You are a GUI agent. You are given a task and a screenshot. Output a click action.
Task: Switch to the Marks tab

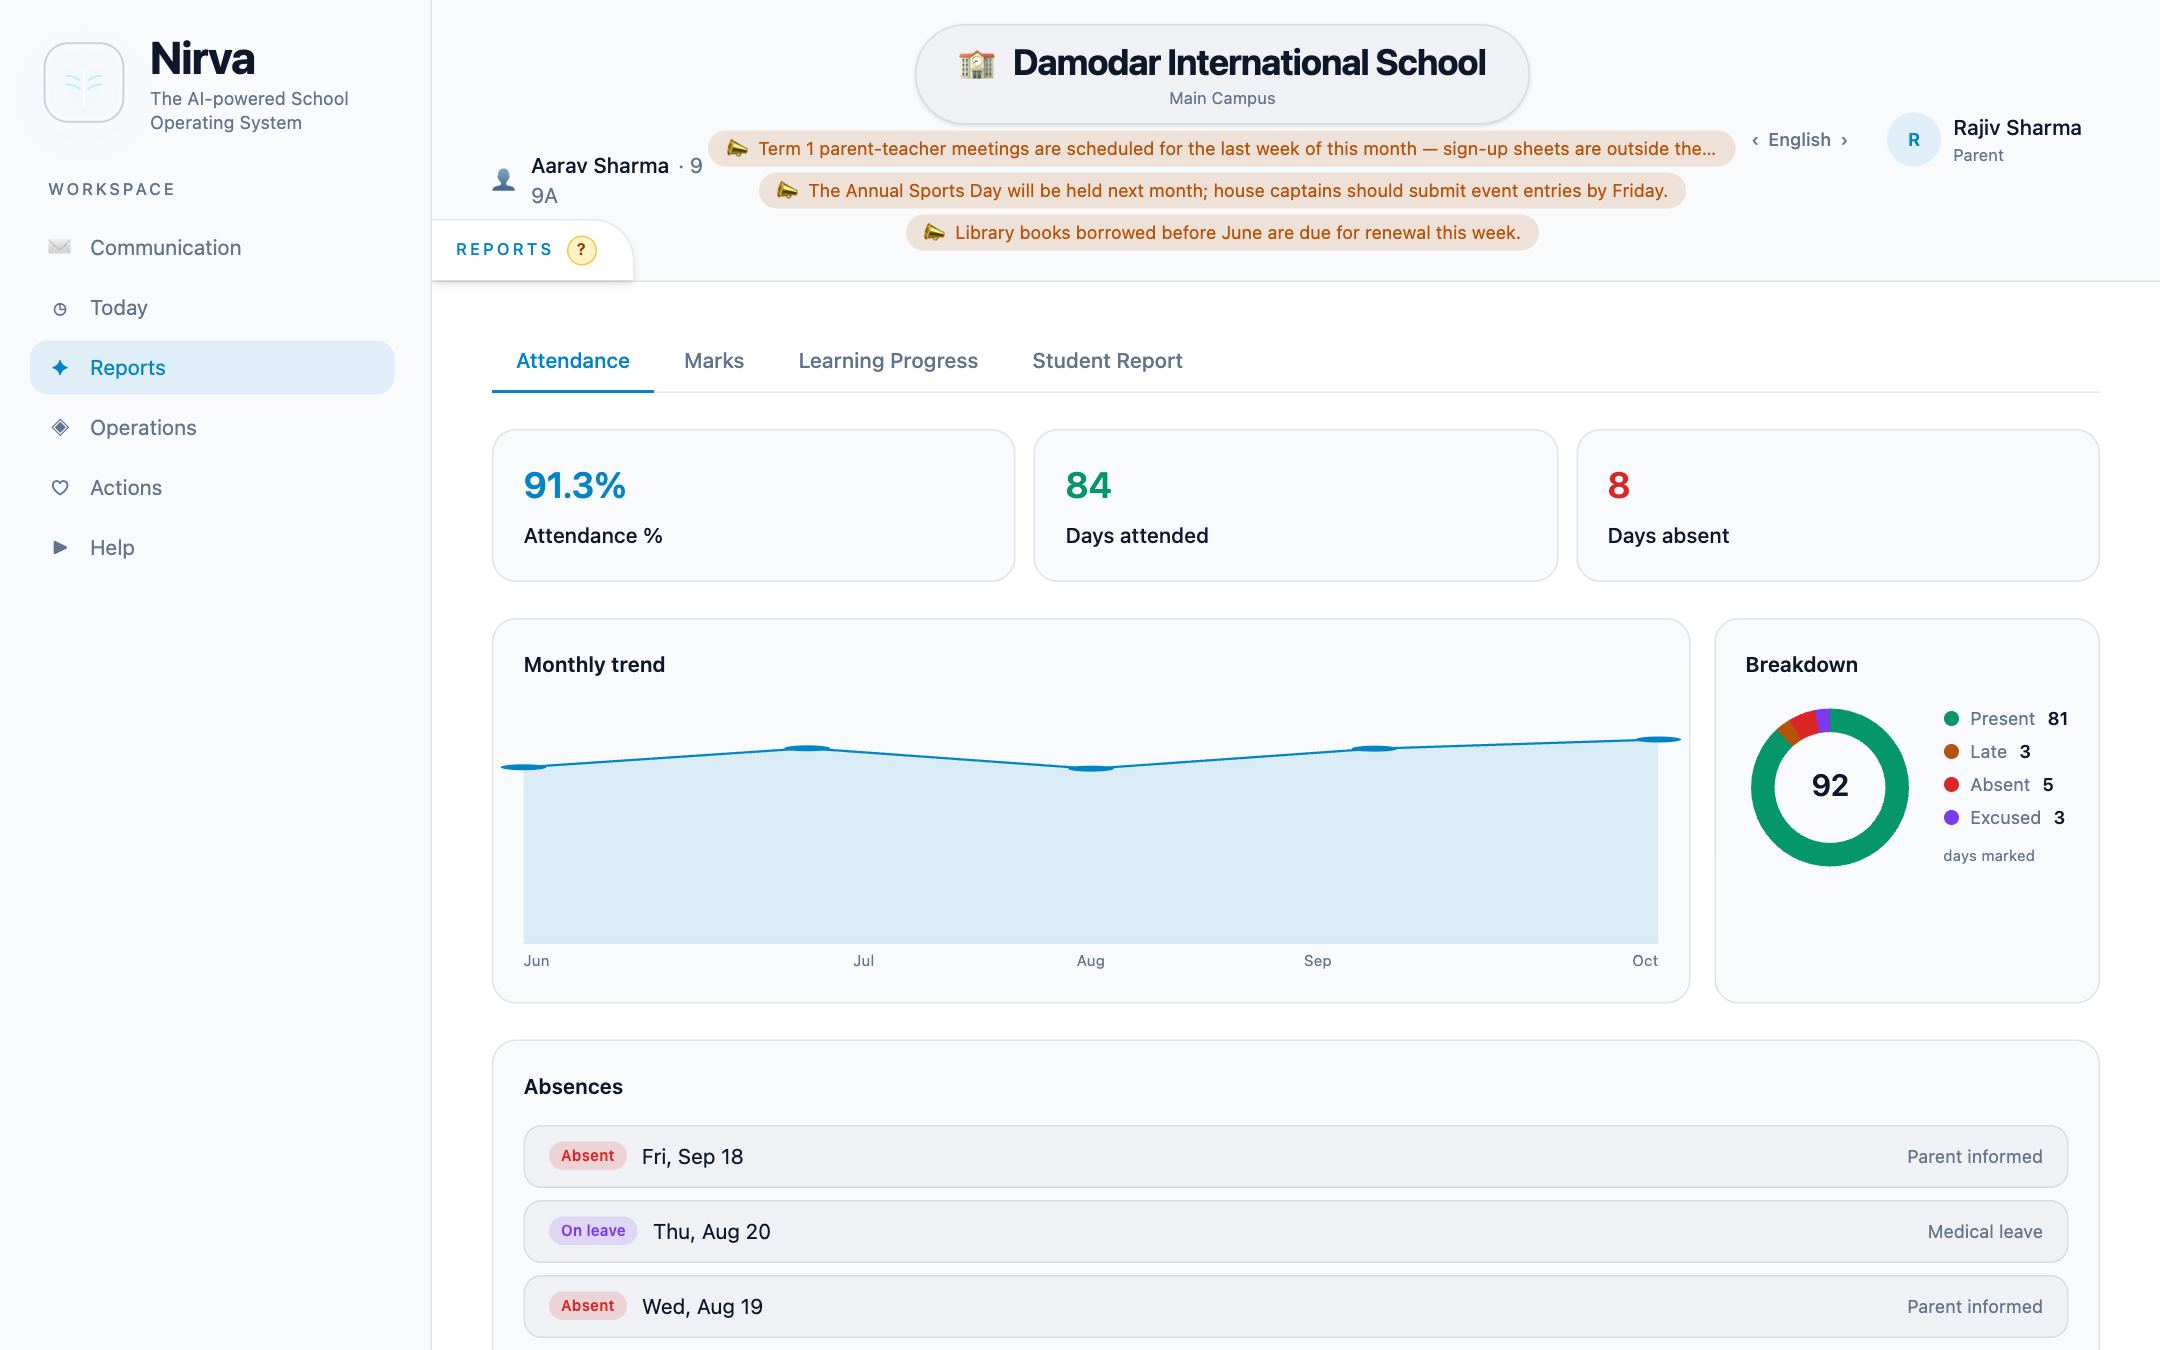point(714,361)
